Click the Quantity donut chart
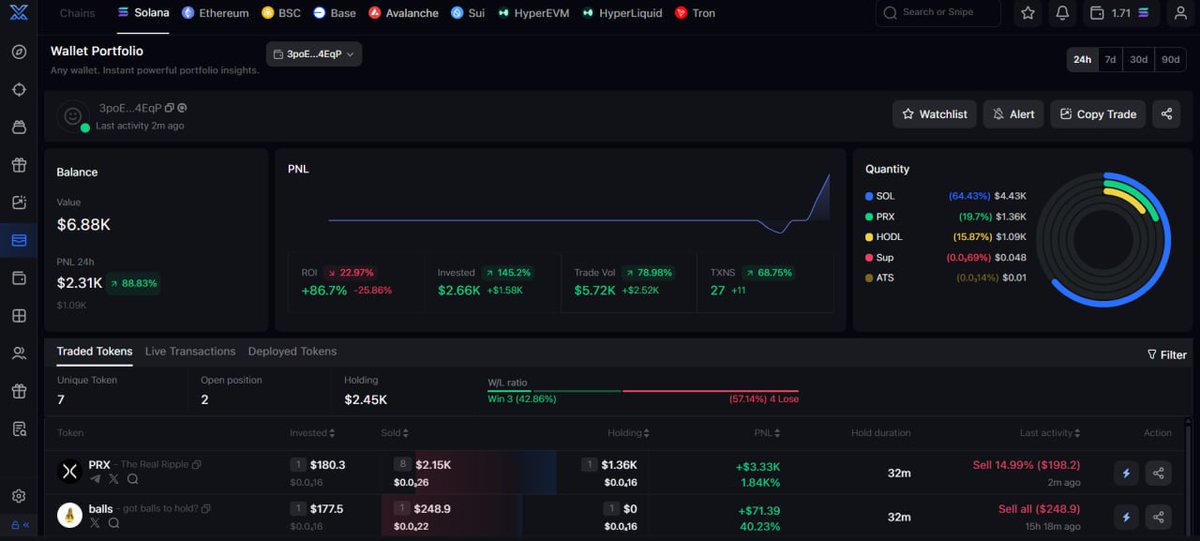Image resolution: width=1200 pixels, height=541 pixels. point(1102,239)
